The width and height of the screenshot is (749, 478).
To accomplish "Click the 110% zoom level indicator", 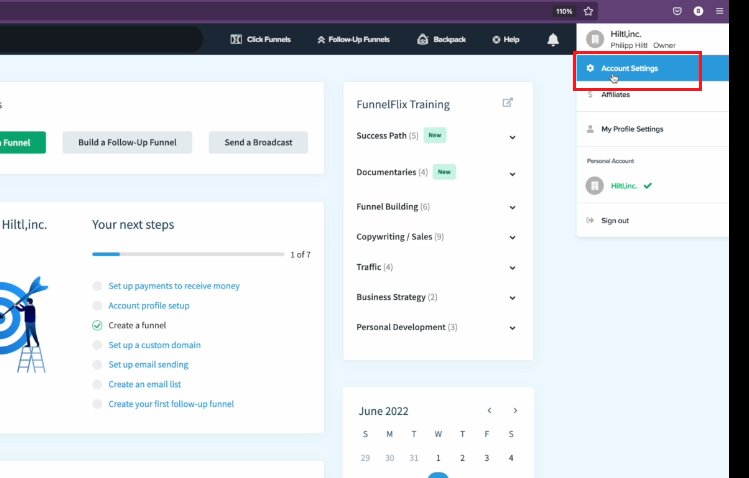I will coord(564,11).
